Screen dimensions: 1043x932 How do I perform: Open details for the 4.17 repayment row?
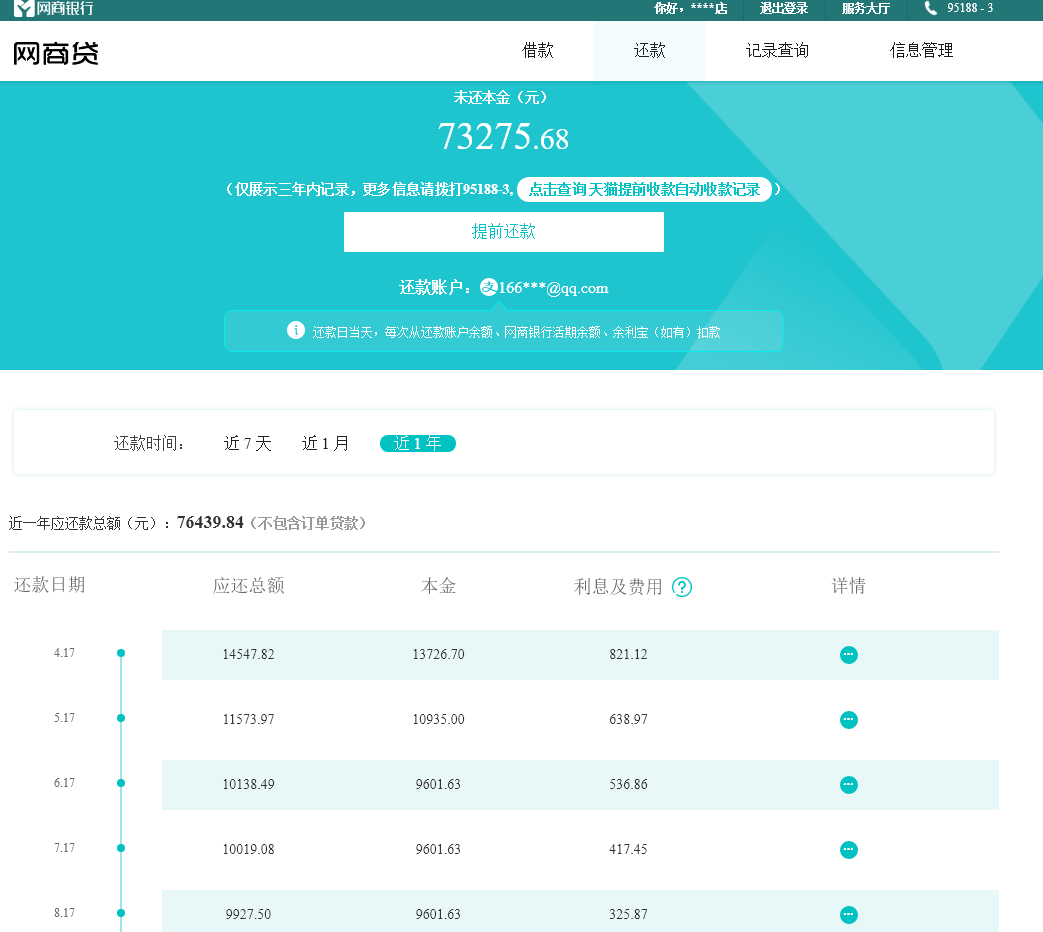pos(849,655)
